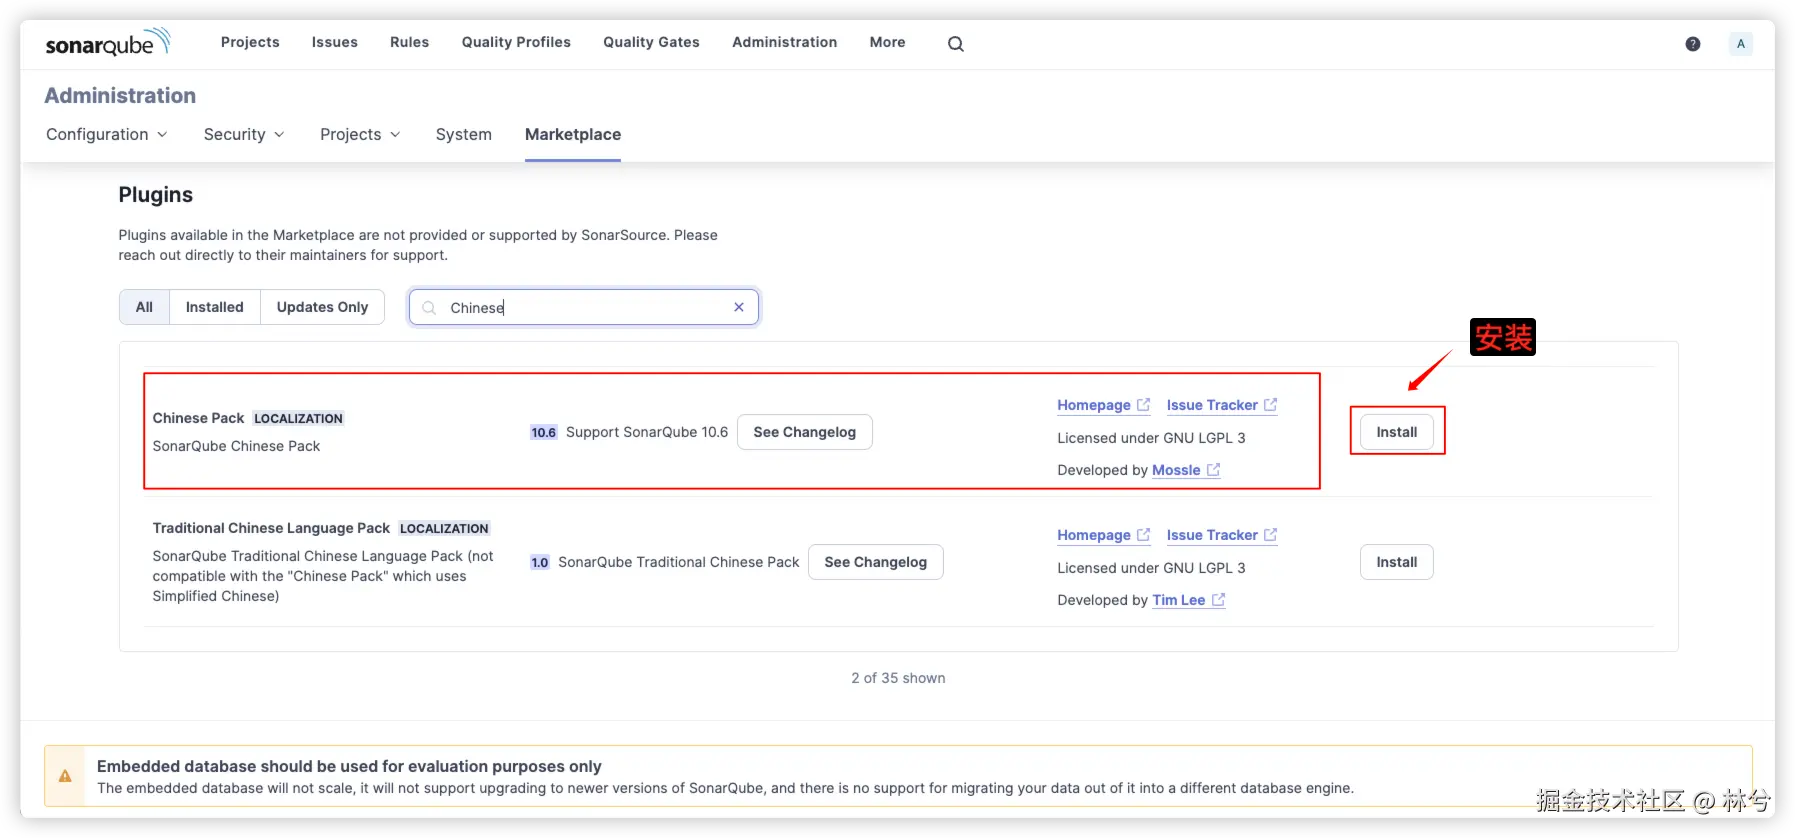Click the Administration page heading
The width and height of the screenshot is (1795, 838).
point(120,96)
